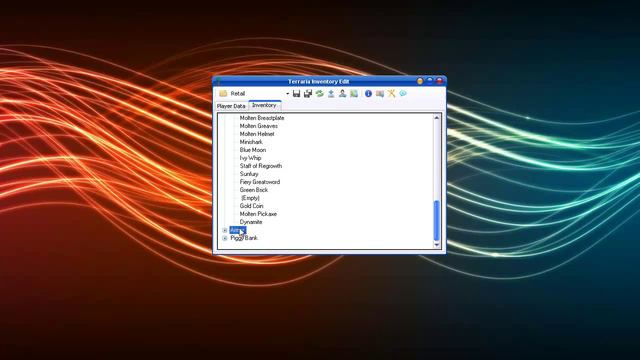Viewport: 640px width, 360px height.
Task: Click the scrollbar up arrow
Action: tap(437, 118)
